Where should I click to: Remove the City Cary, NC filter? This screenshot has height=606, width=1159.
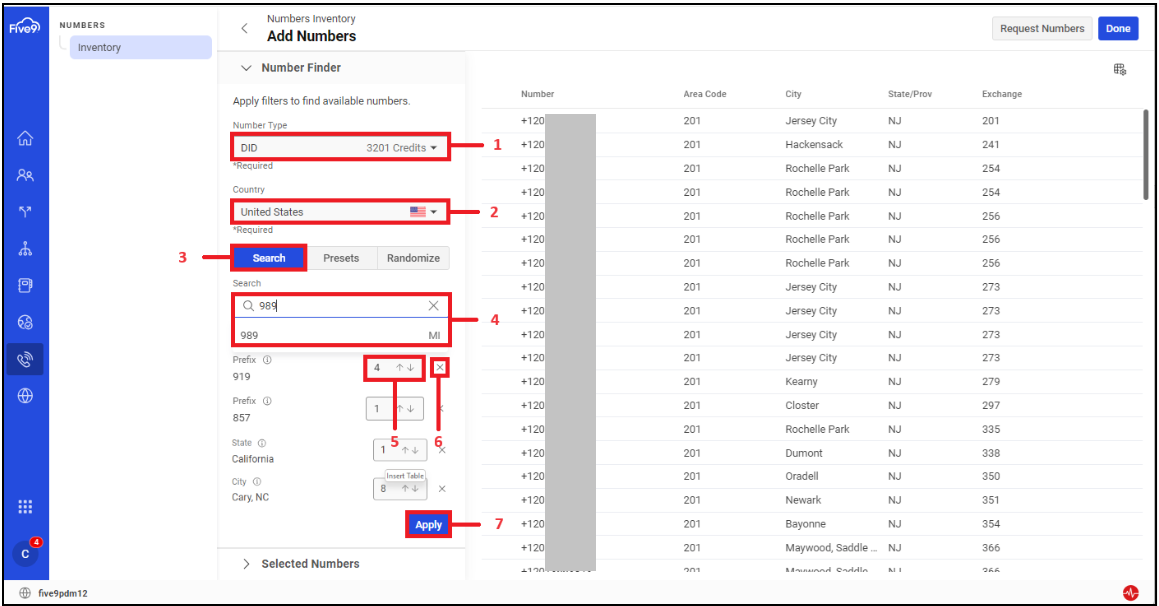pyautogui.click(x=442, y=488)
